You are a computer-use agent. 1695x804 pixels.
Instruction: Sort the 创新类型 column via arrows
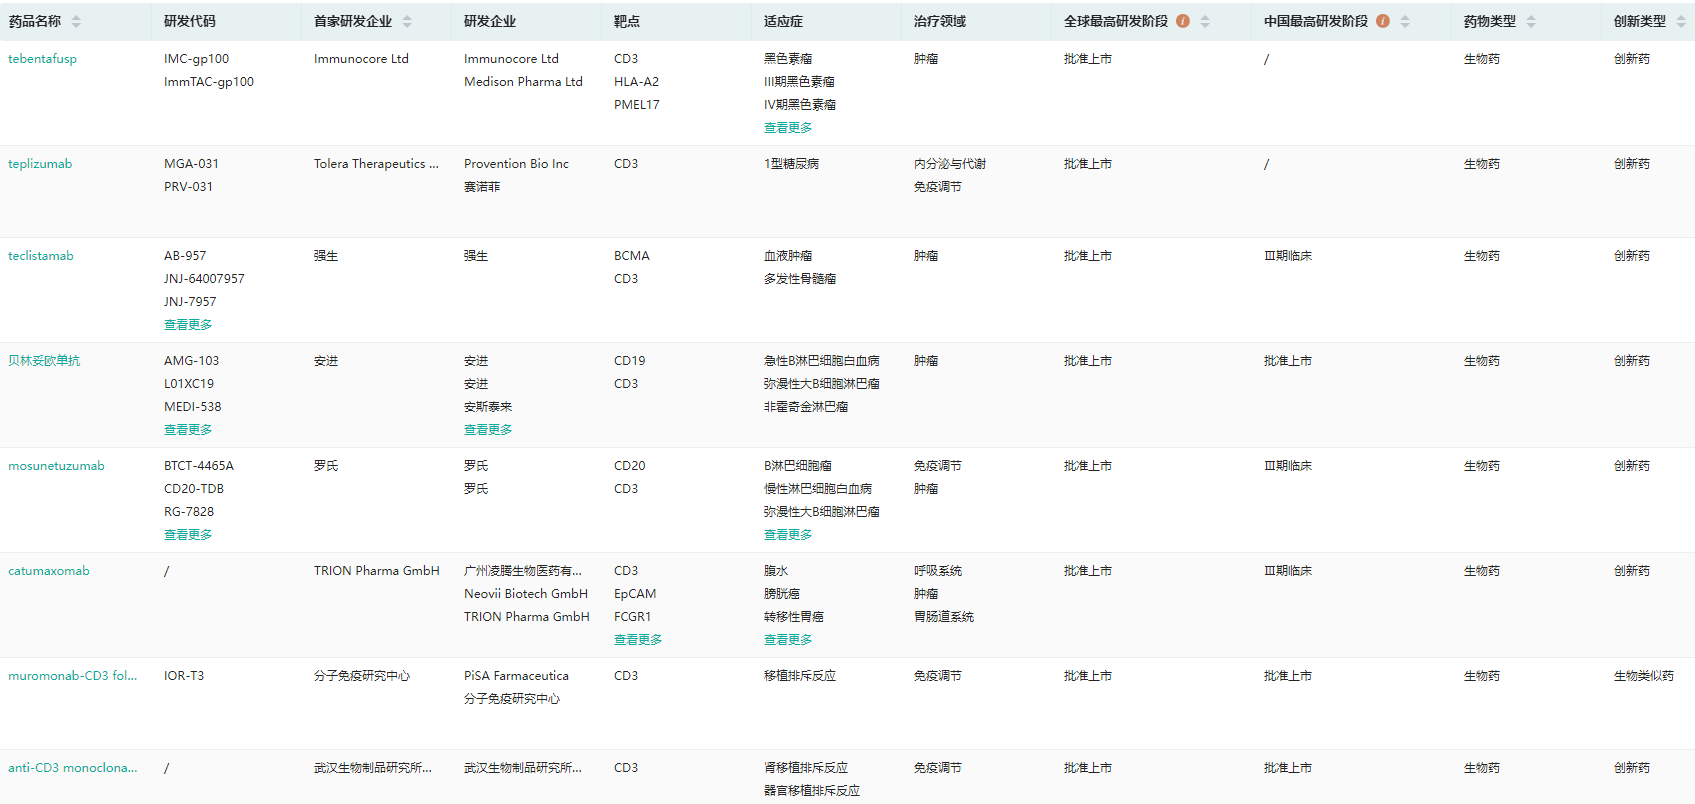point(1681,21)
